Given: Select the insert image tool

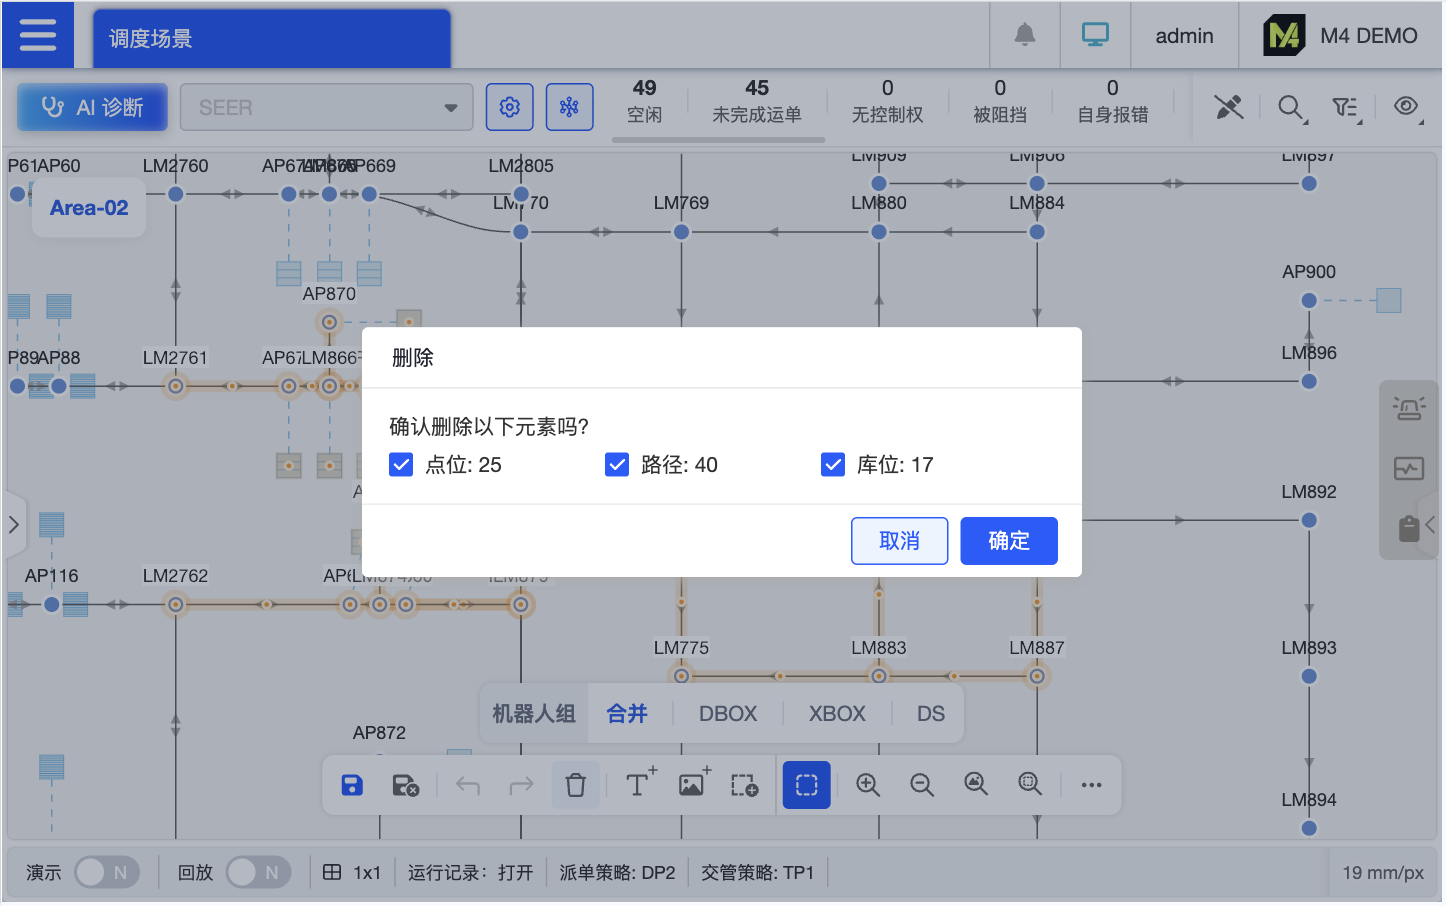Looking at the screenshot, I should coord(691,785).
